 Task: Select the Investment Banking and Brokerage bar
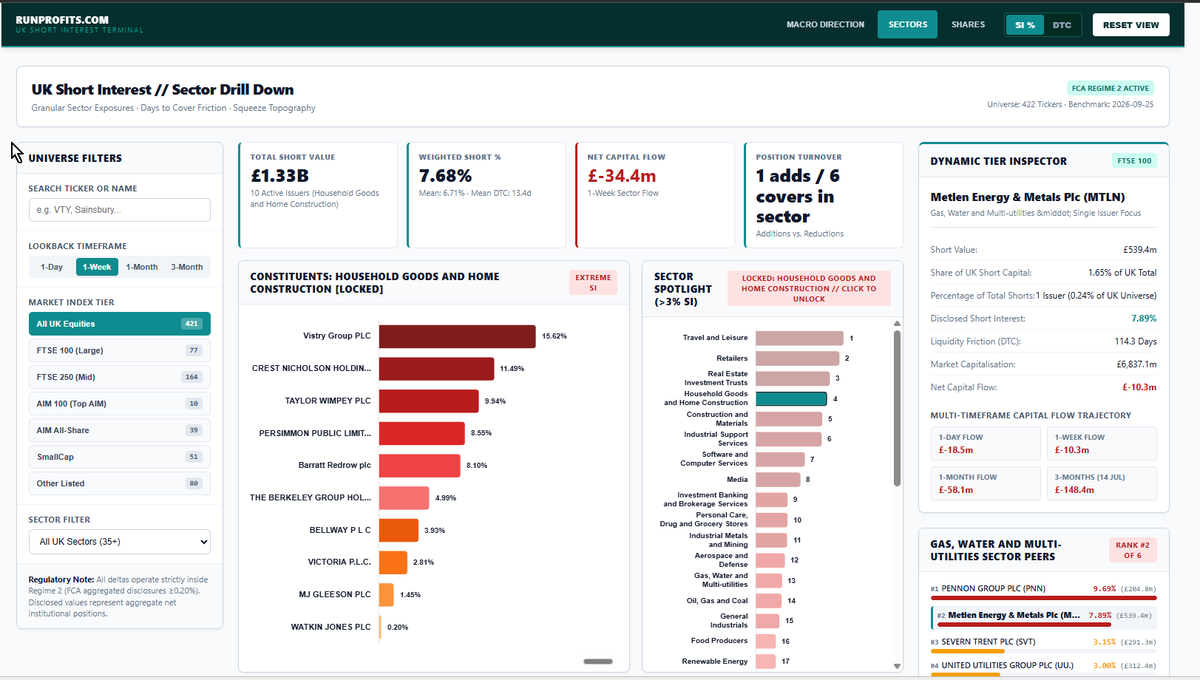[771, 499]
